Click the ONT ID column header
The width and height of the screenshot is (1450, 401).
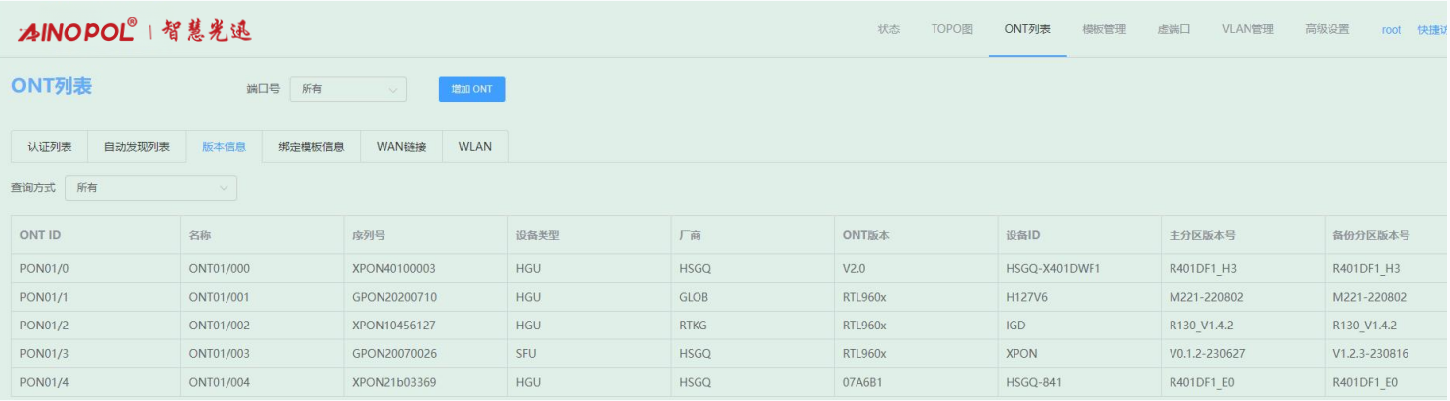pyautogui.click(x=41, y=235)
